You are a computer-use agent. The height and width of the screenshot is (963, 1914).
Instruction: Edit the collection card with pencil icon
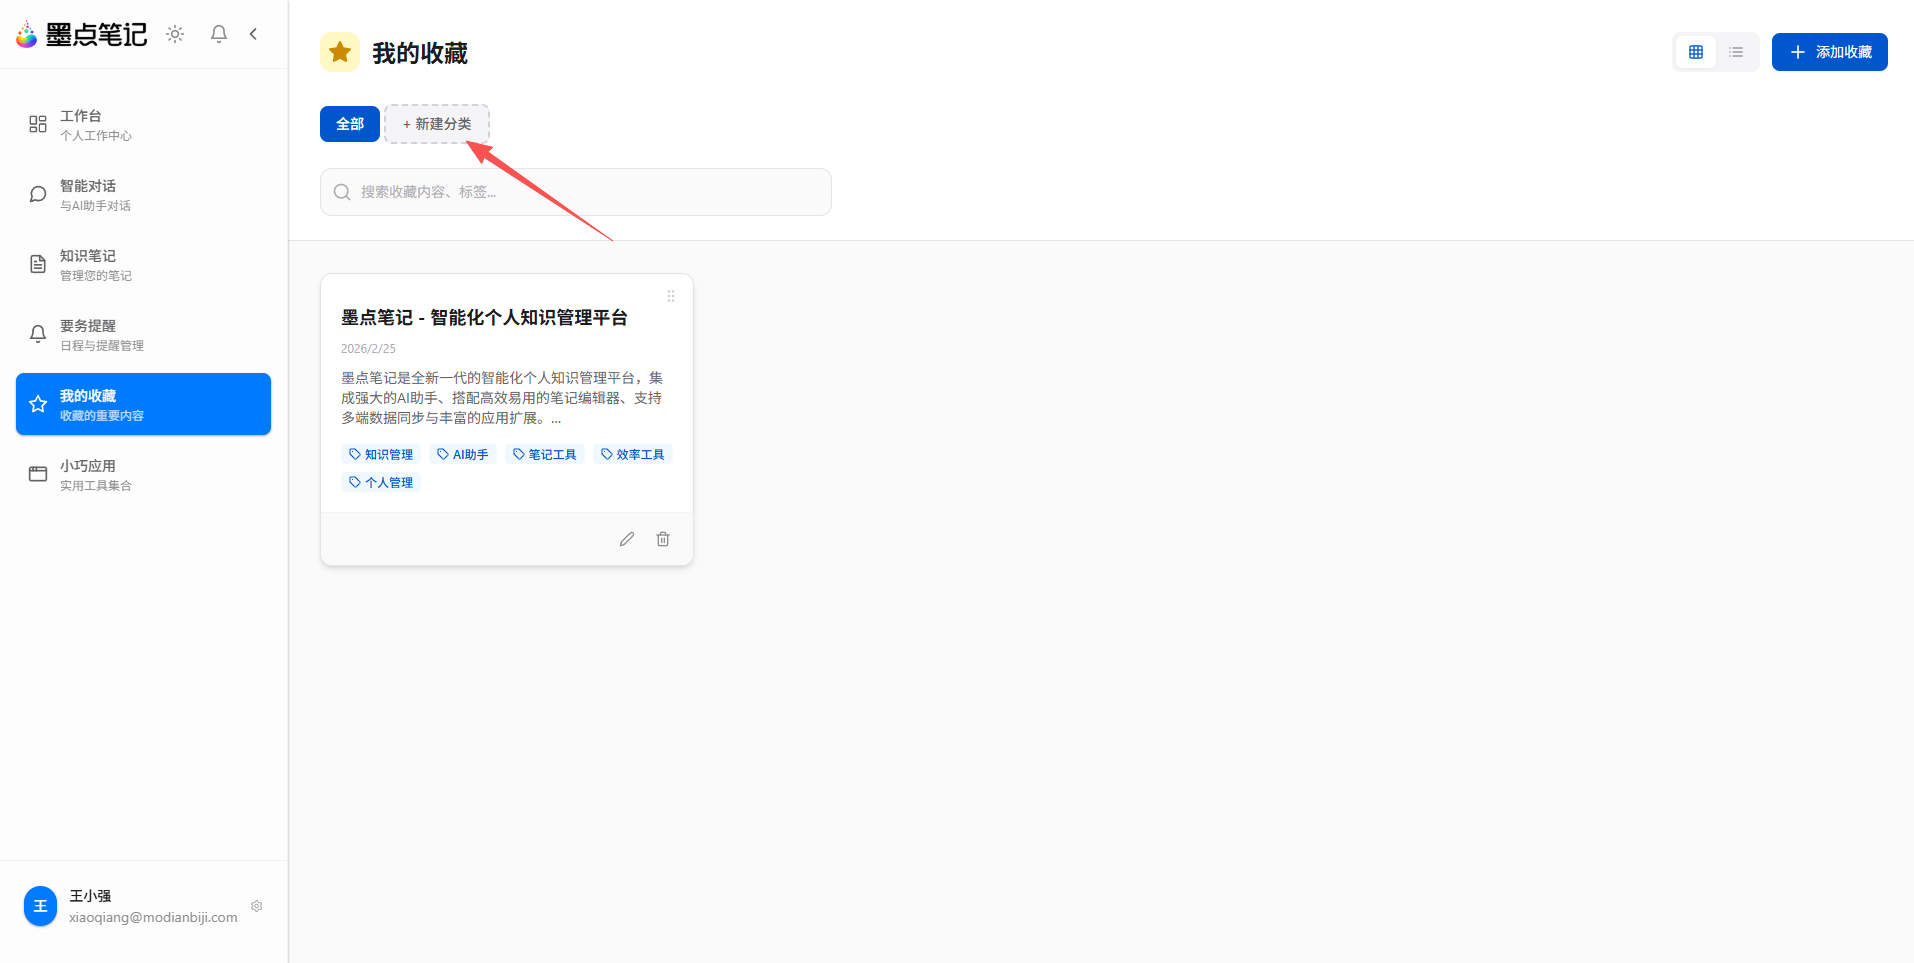click(x=626, y=538)
